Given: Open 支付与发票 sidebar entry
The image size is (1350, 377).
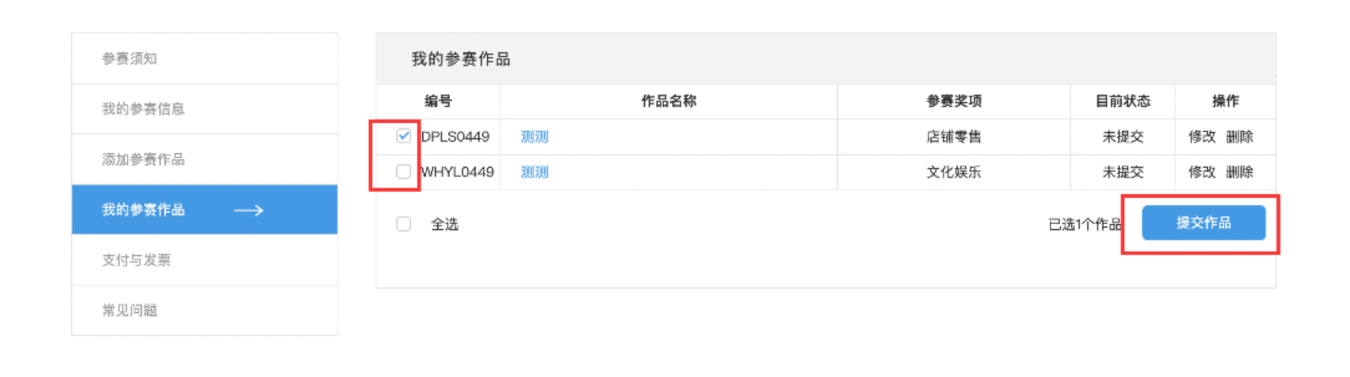Looking at the screenshot, I should [204, 260].
